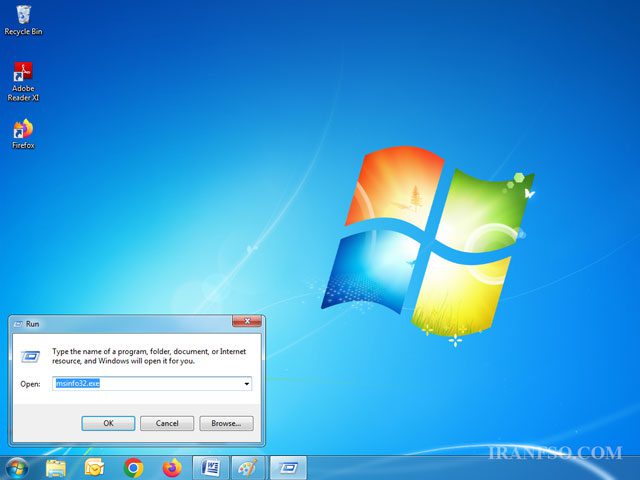Select the Run dialog taskbar button

pyautogui.click(x=288, y=468)
